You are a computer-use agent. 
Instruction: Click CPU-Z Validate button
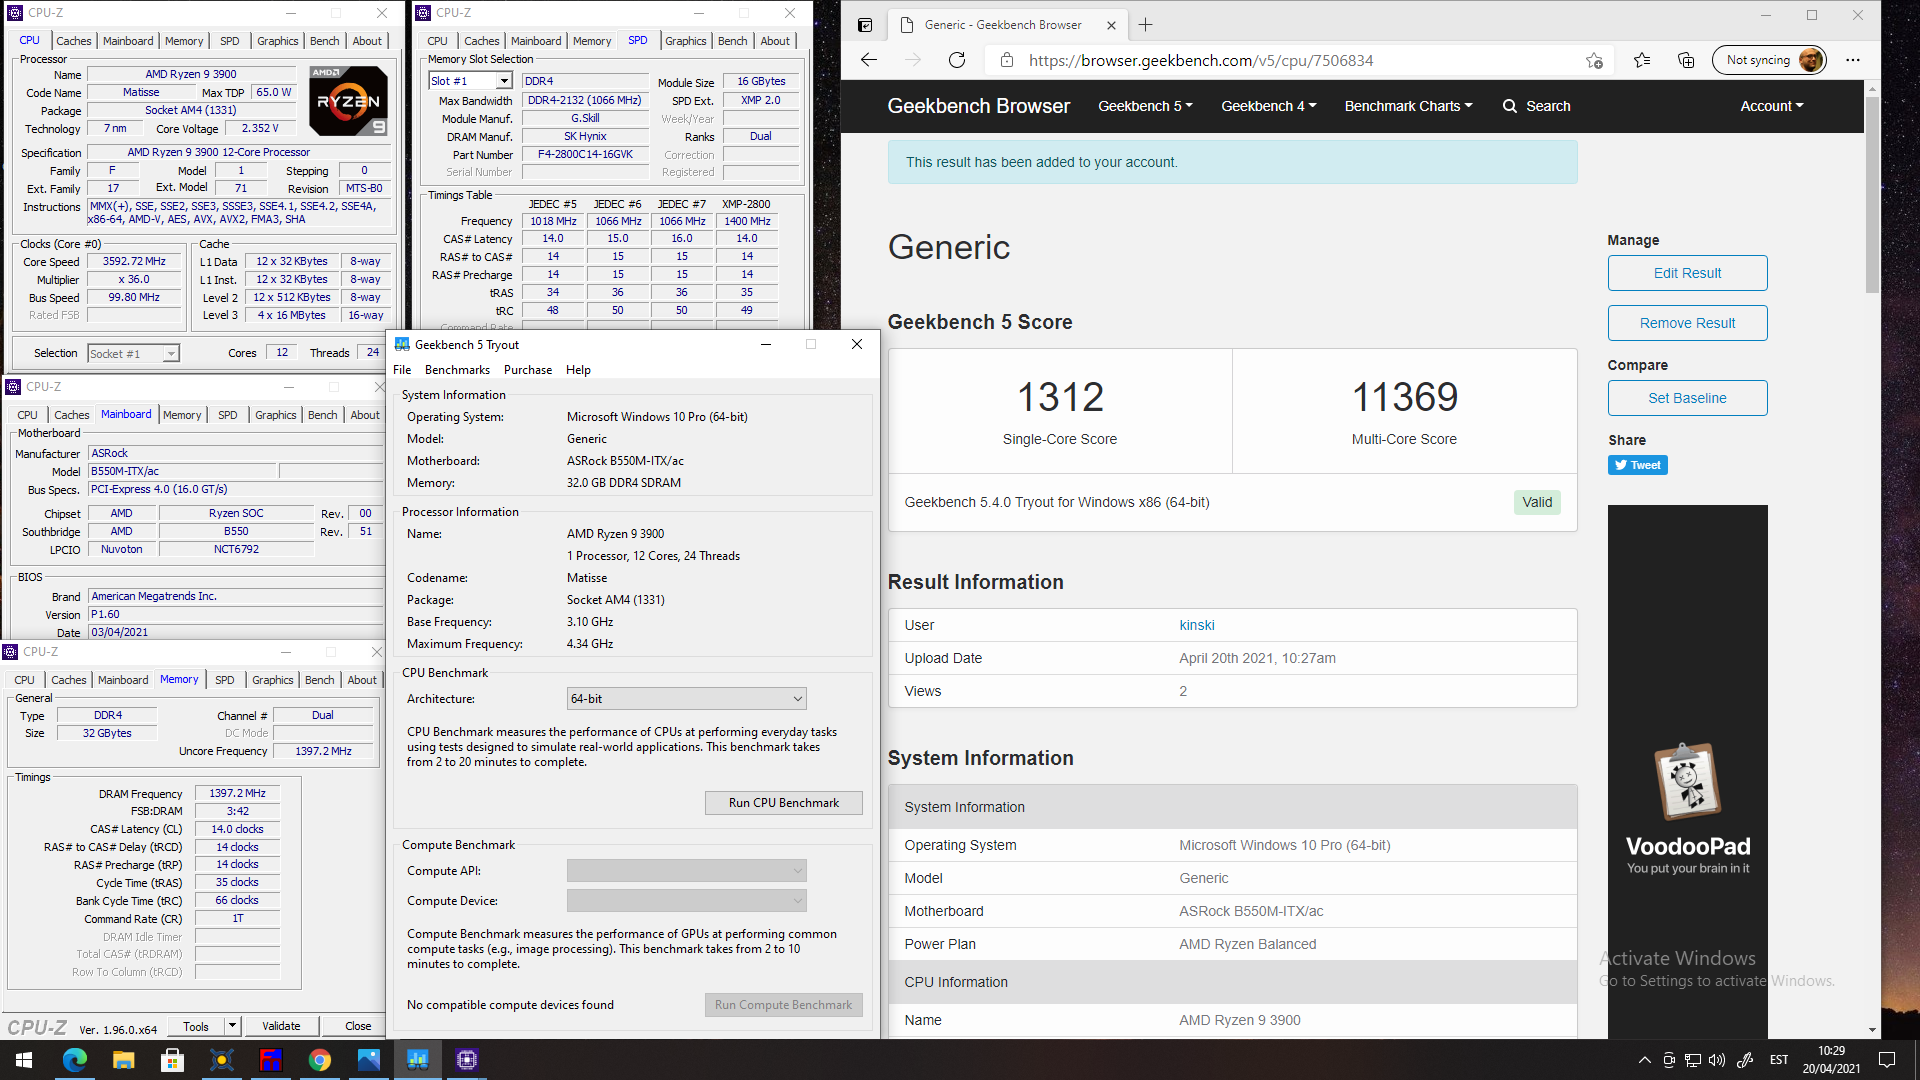click(281, 1026)
